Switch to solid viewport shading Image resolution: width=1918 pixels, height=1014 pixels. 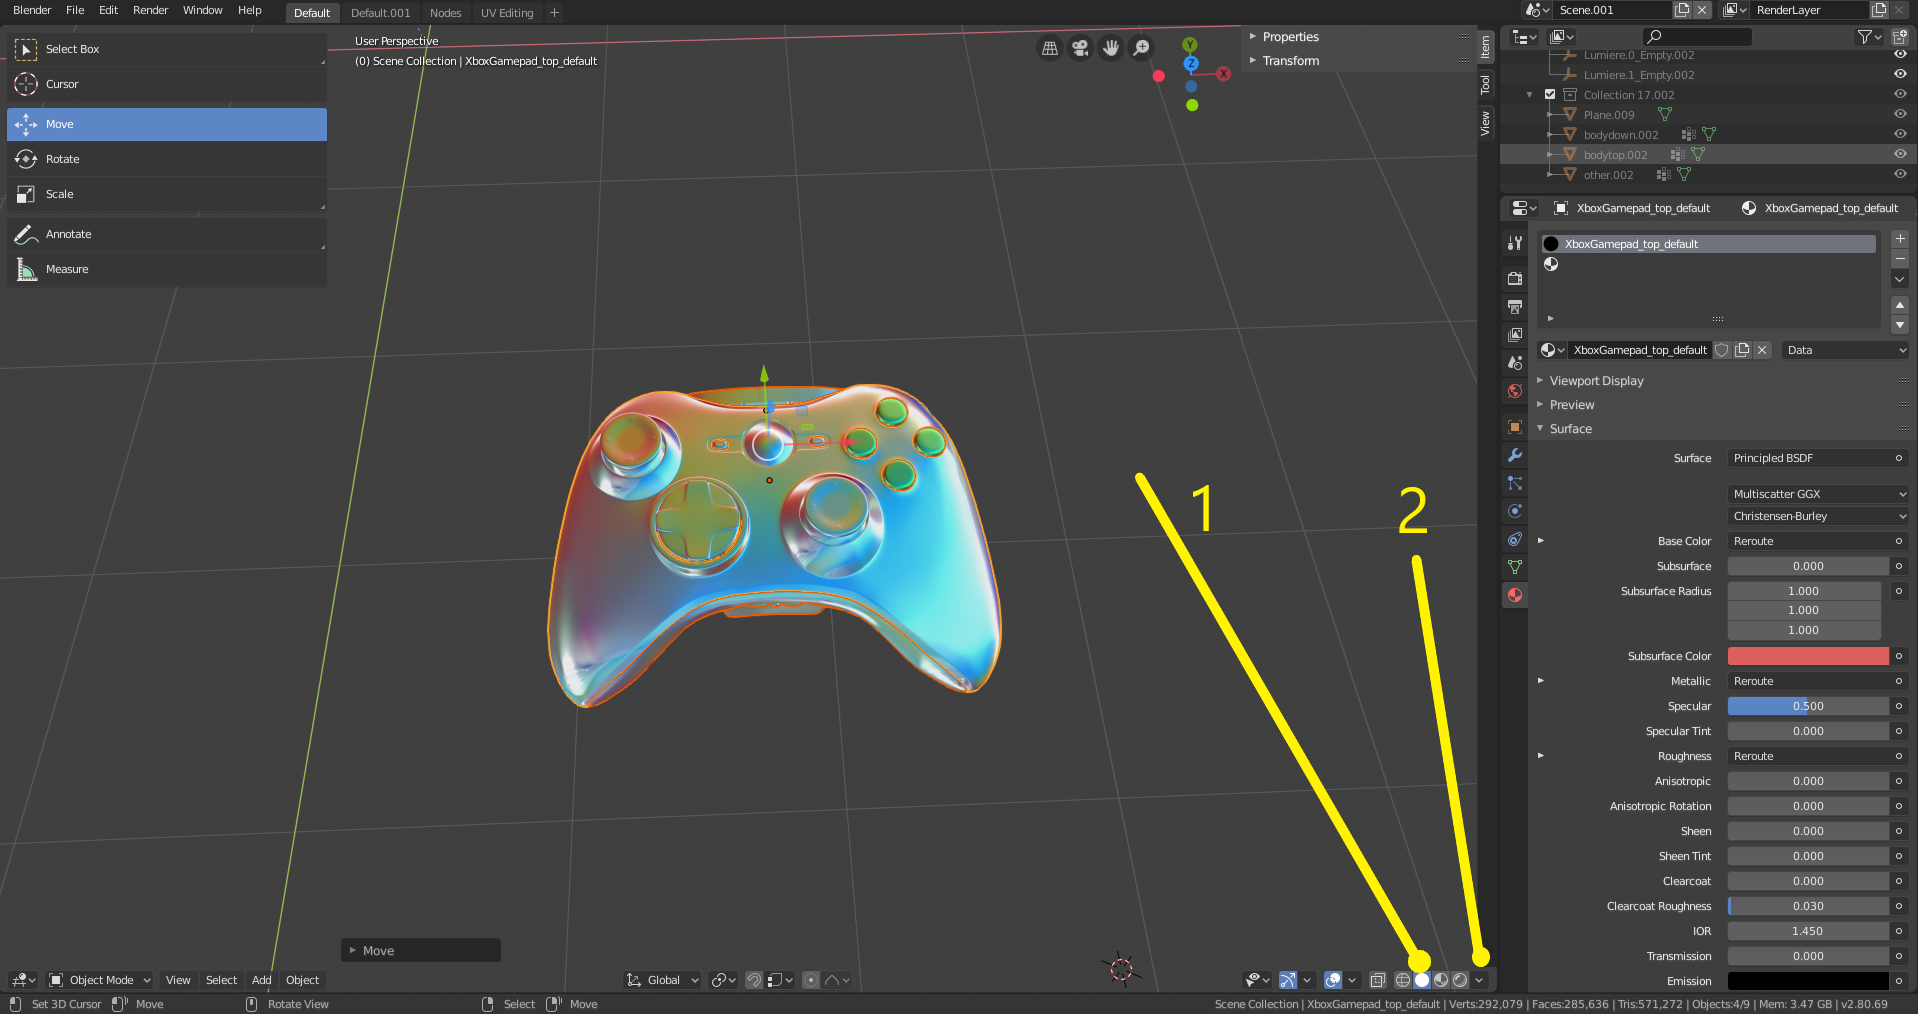coord(1422,980)
